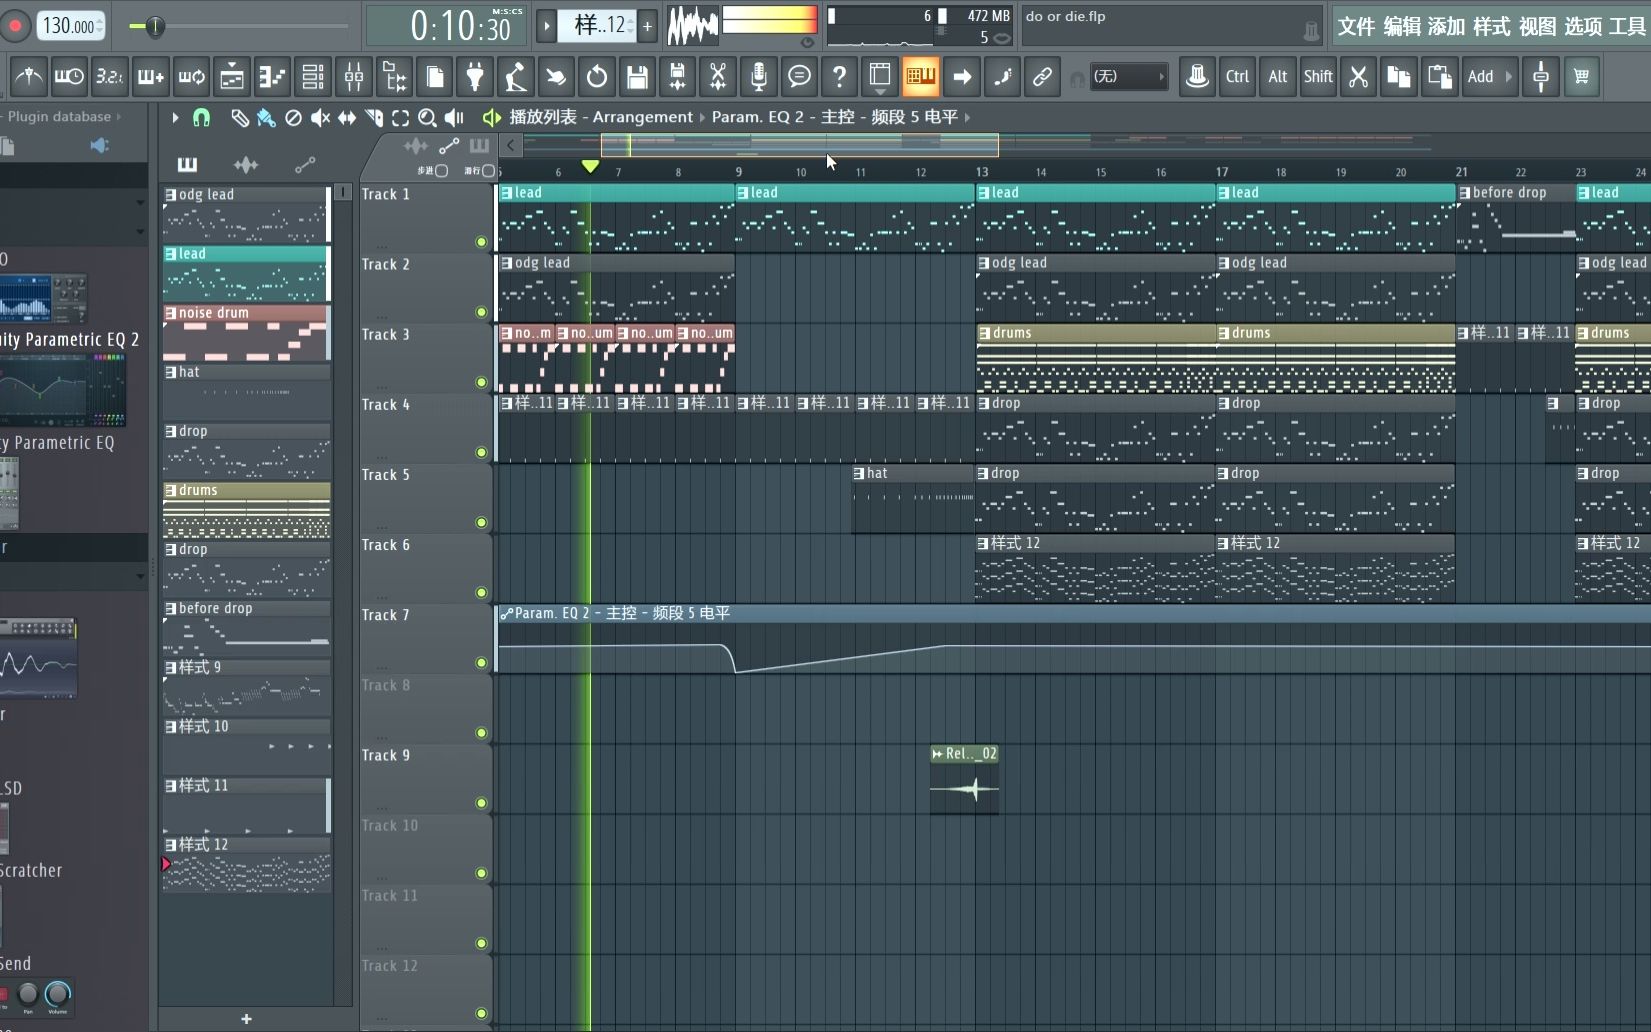1651x1032 pixels.
Task: Click the microphone one-click recording icon
Action: (x=759, y=76)
